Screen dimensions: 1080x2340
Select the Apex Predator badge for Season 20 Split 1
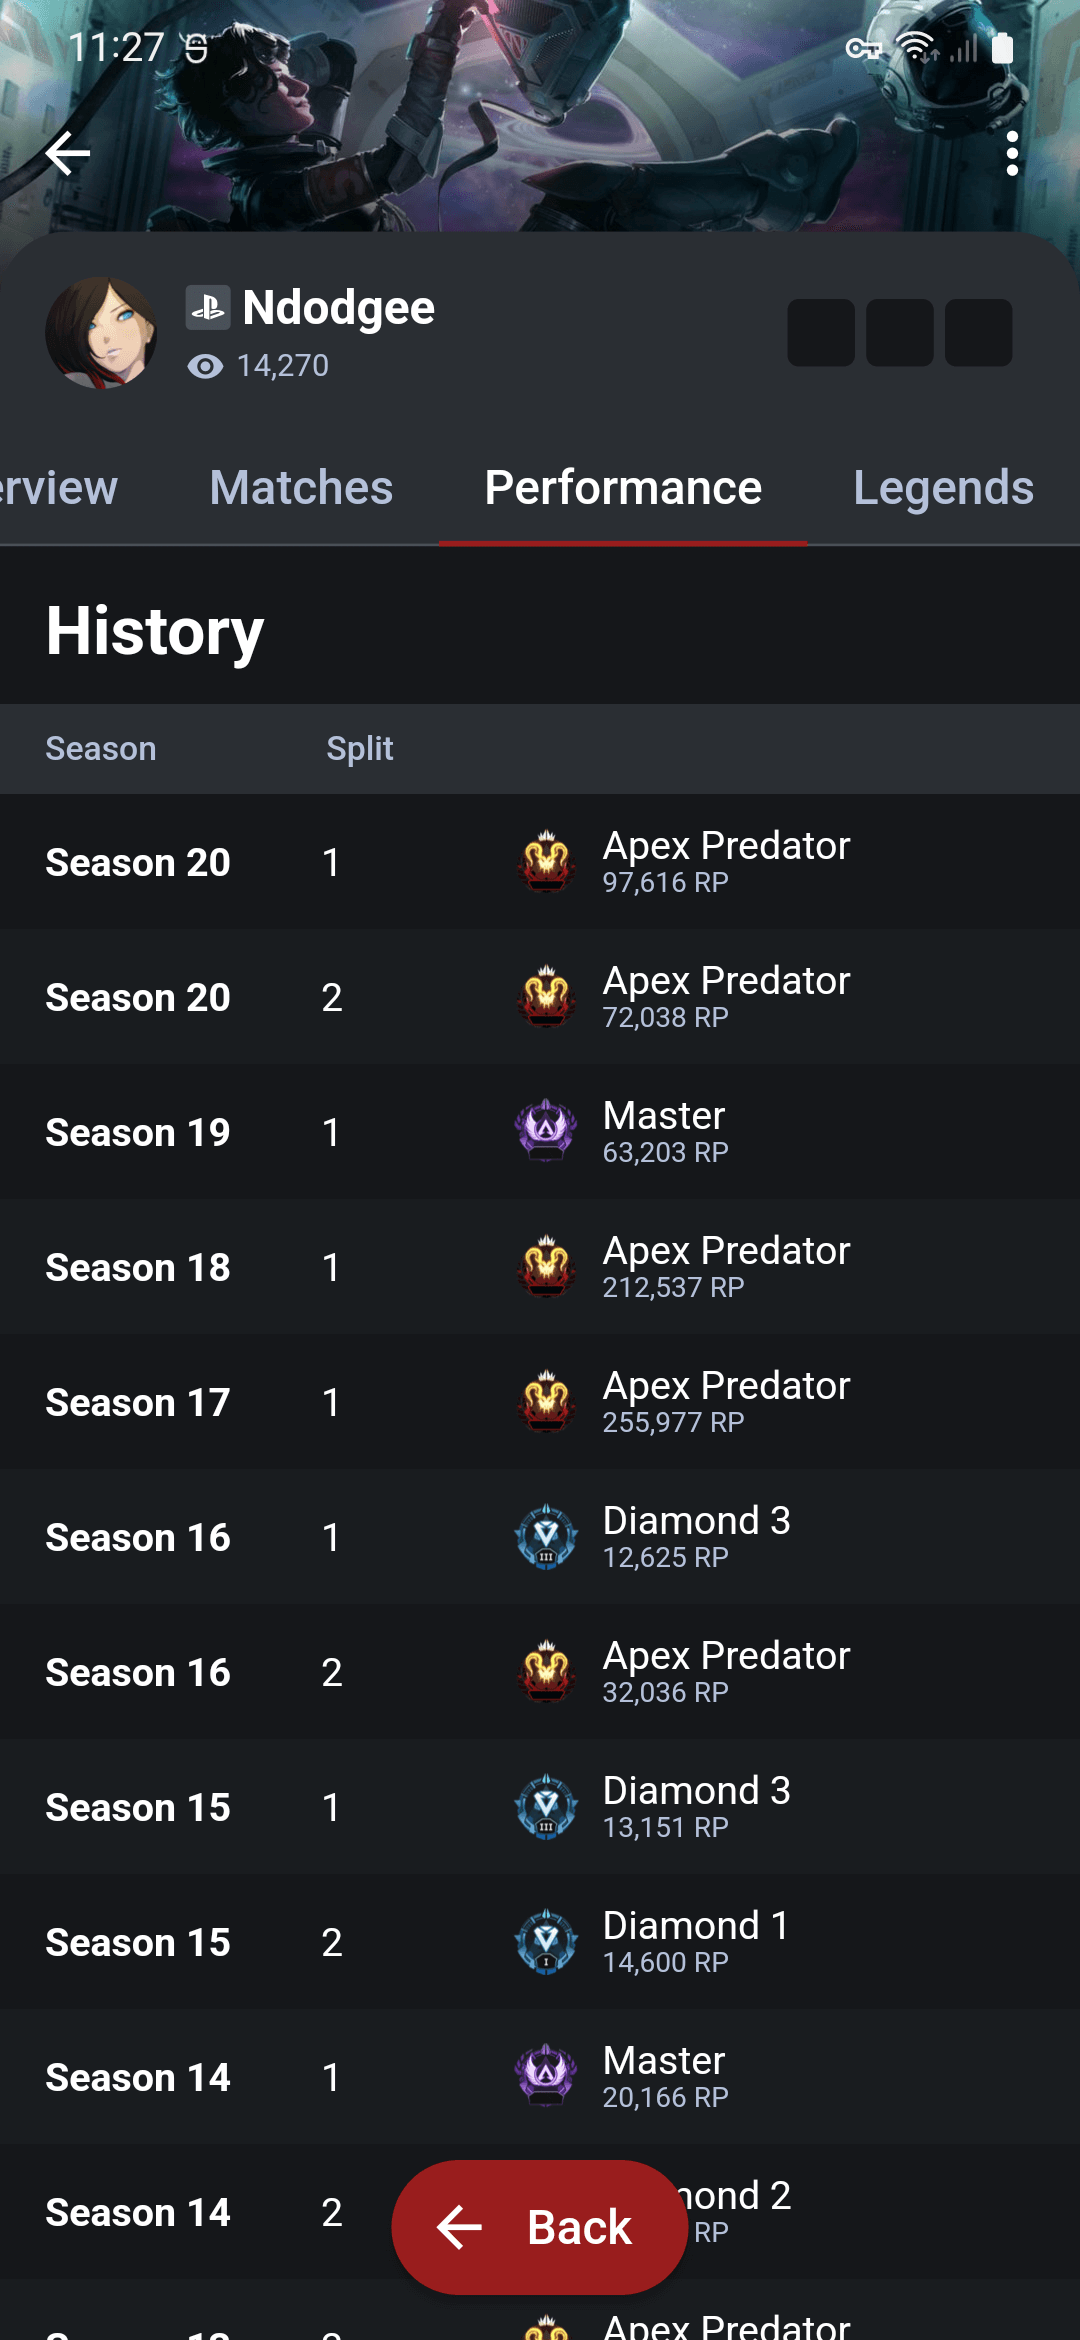[545, 862]
